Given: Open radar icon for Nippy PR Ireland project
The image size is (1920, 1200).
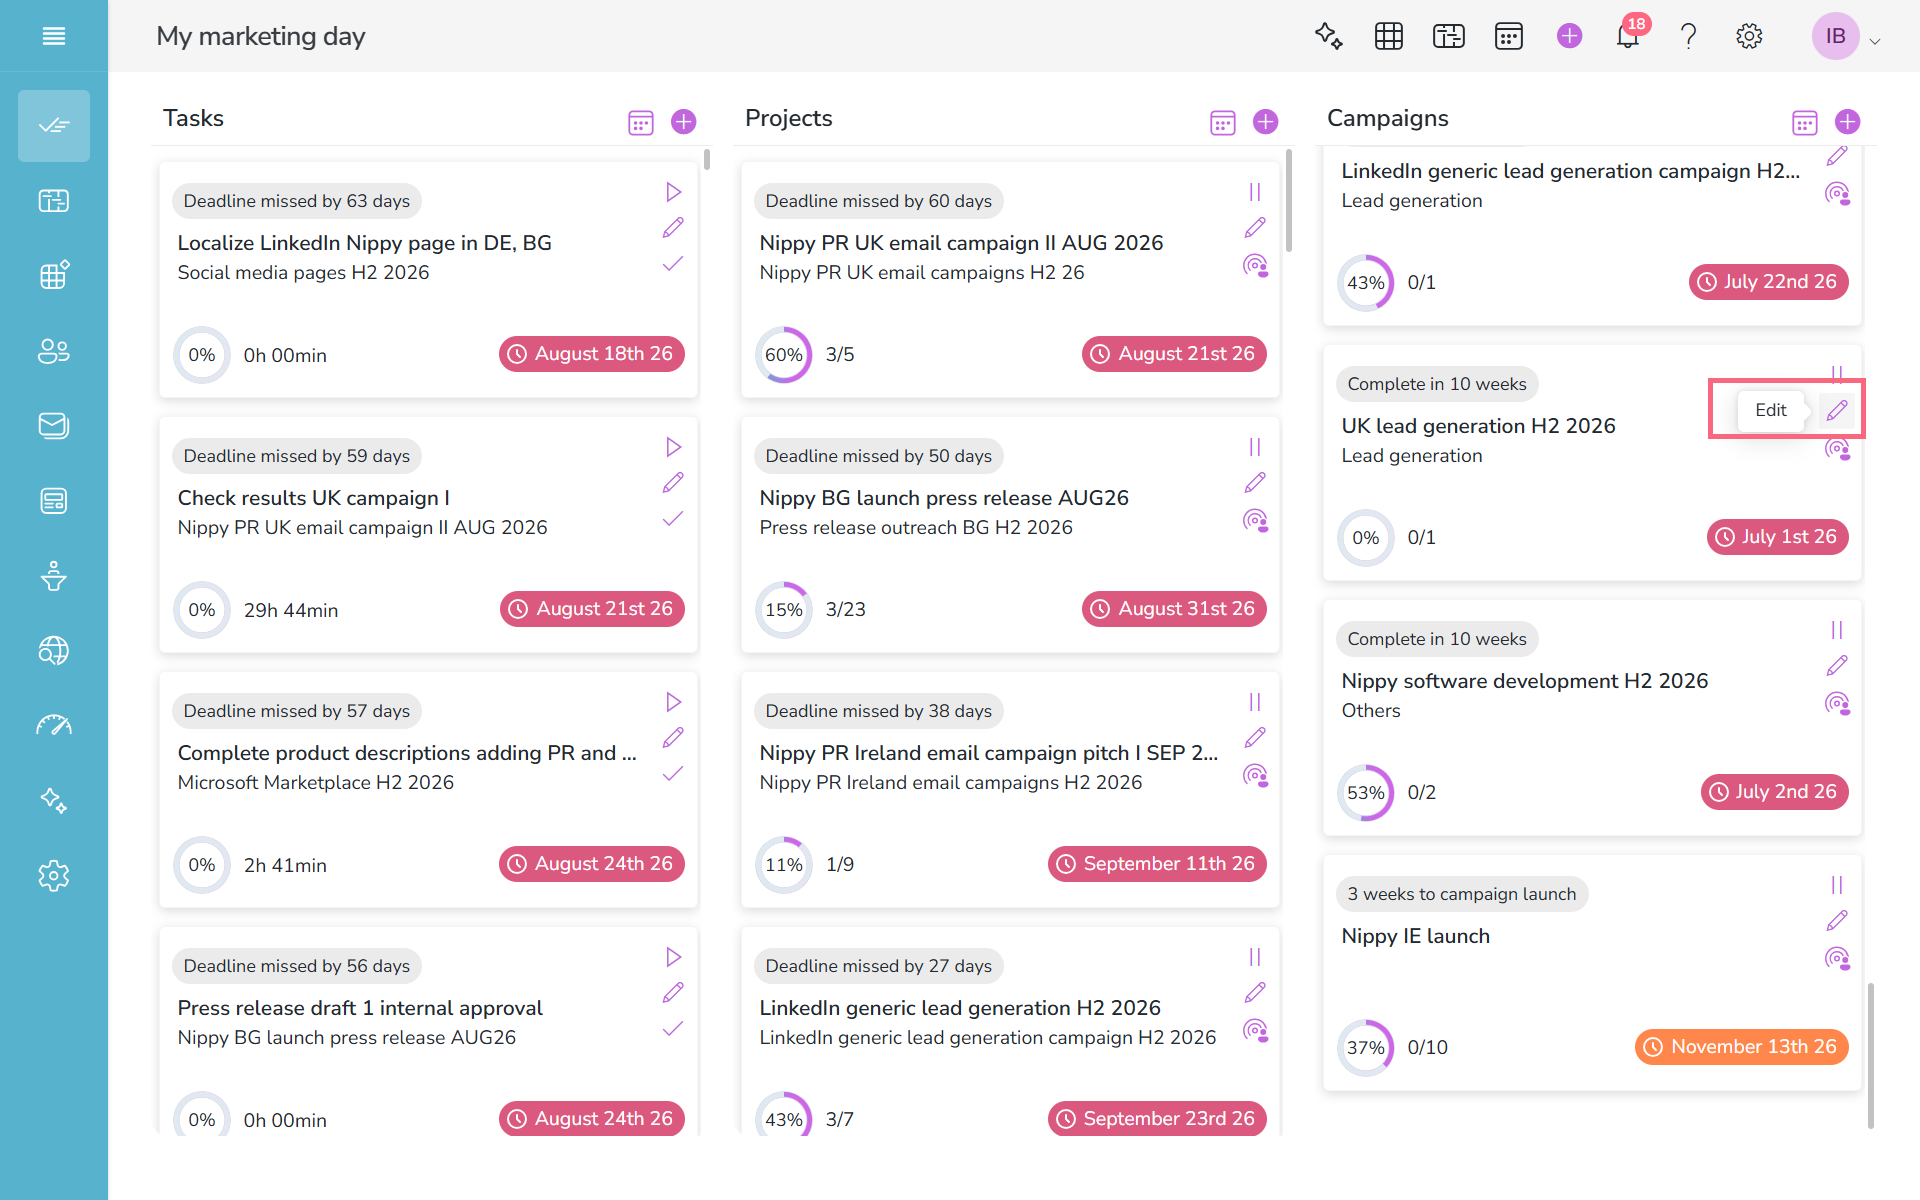Looking at the screenshot, I should point(1255,775).
